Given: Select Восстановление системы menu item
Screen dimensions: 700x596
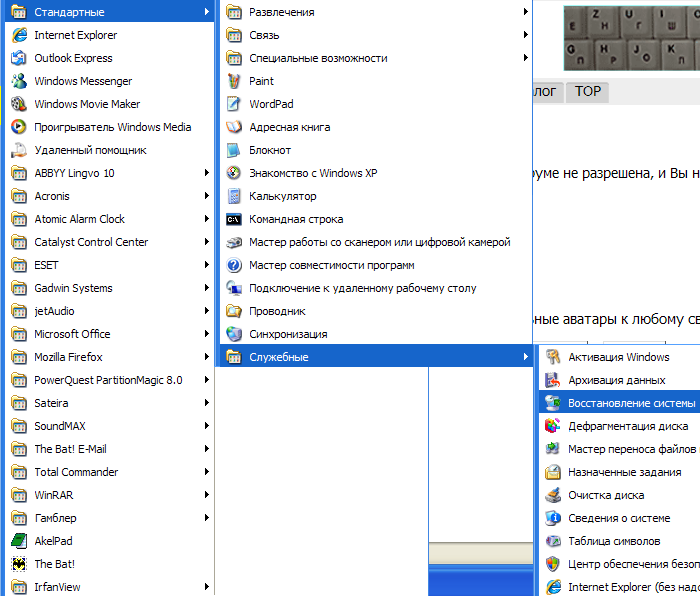Looking at the screenshot, I should coord(620,403).
